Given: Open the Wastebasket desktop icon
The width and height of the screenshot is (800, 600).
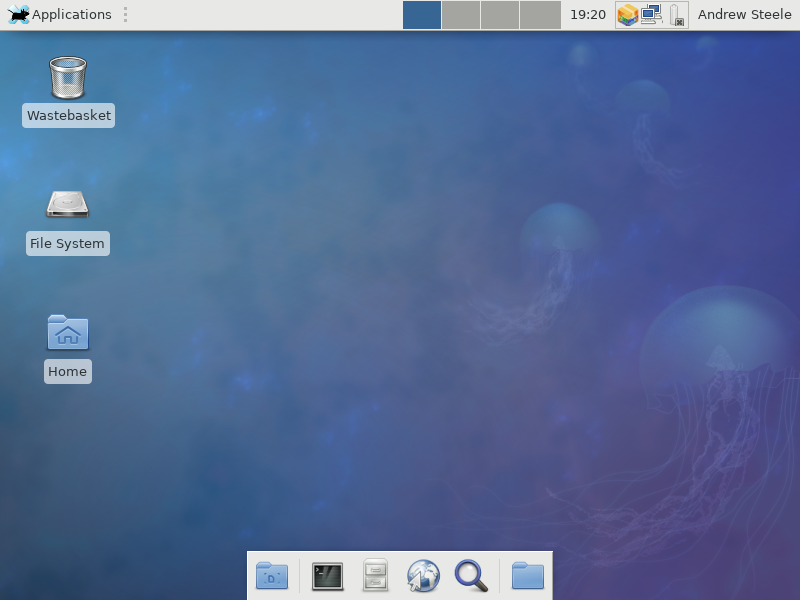Looking at the screenshot, I should coord(67,79).
